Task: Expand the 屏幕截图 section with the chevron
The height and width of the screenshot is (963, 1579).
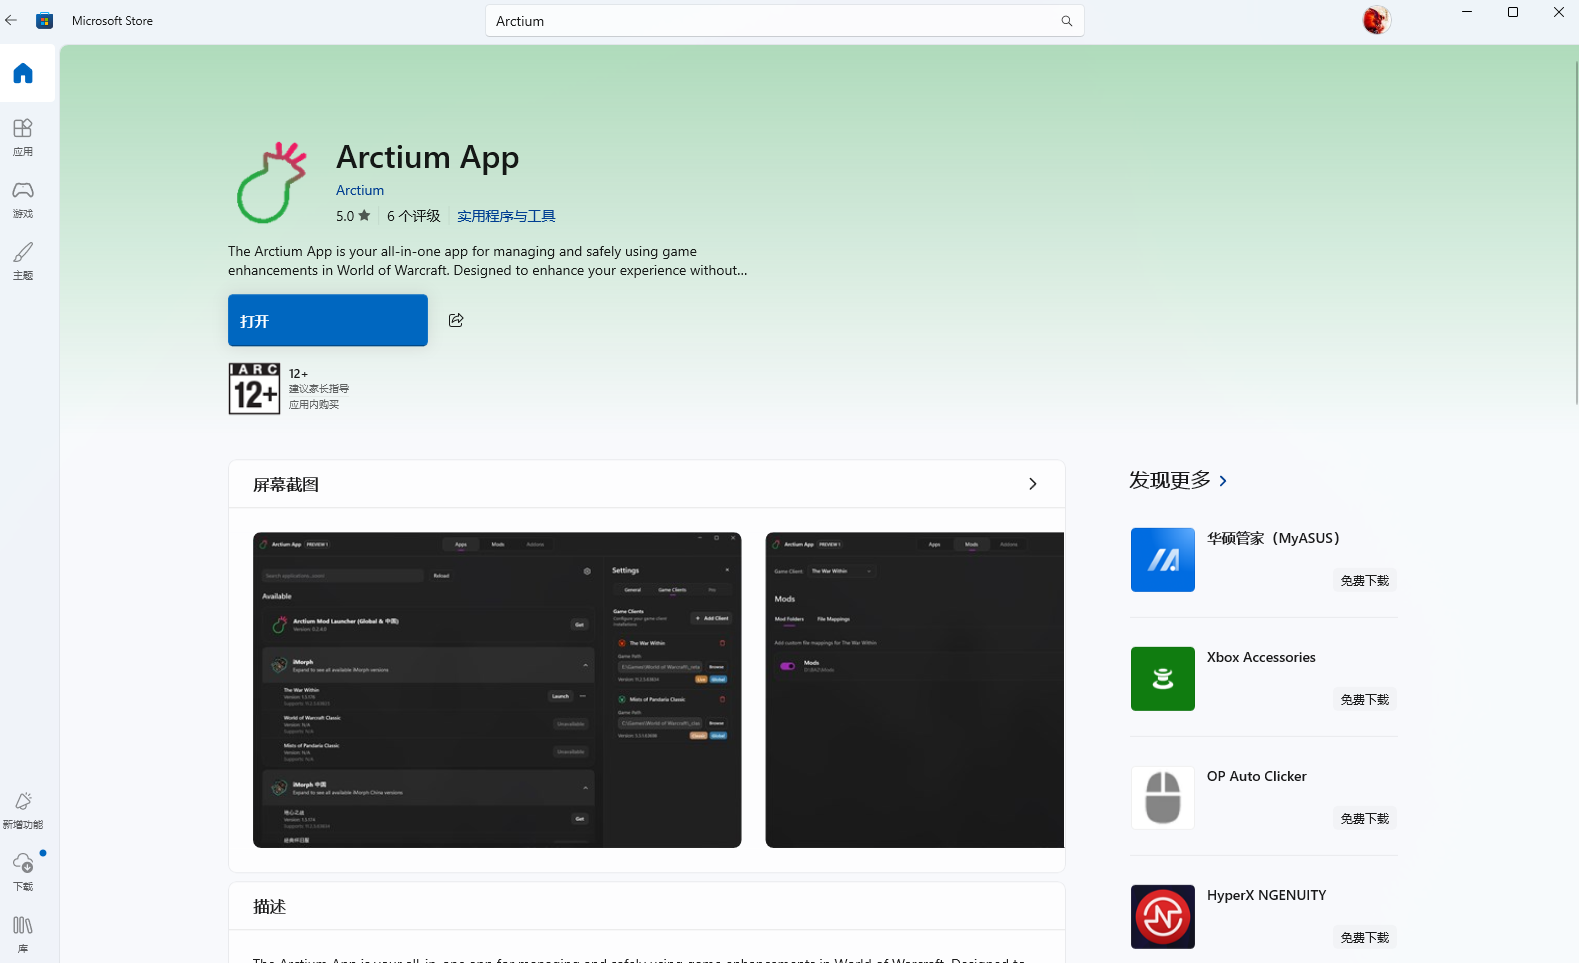Action: 1032,484
